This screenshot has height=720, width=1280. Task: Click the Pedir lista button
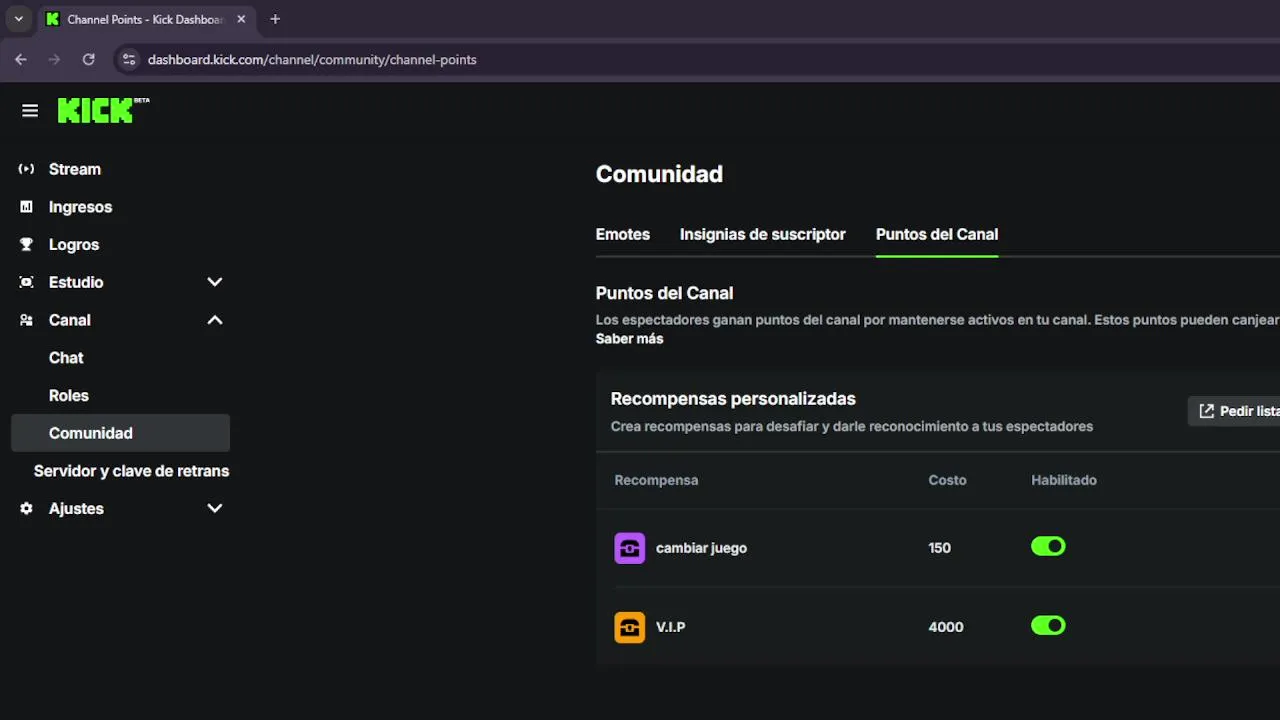pyautogui.click(x=1238, y=411)
